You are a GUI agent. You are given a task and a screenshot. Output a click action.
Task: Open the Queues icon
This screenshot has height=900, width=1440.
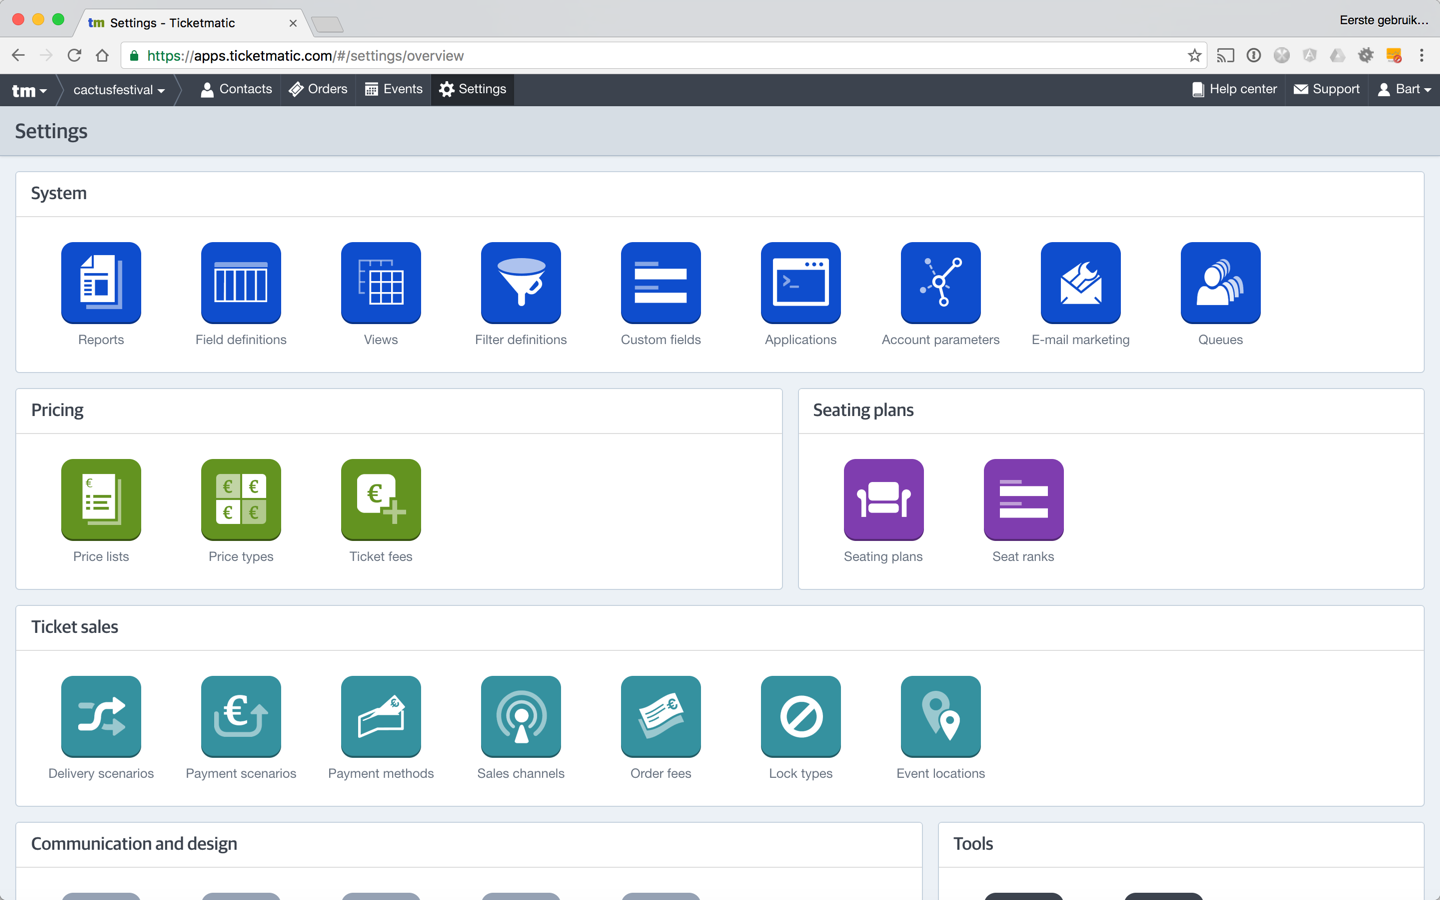pos(1221,283)
